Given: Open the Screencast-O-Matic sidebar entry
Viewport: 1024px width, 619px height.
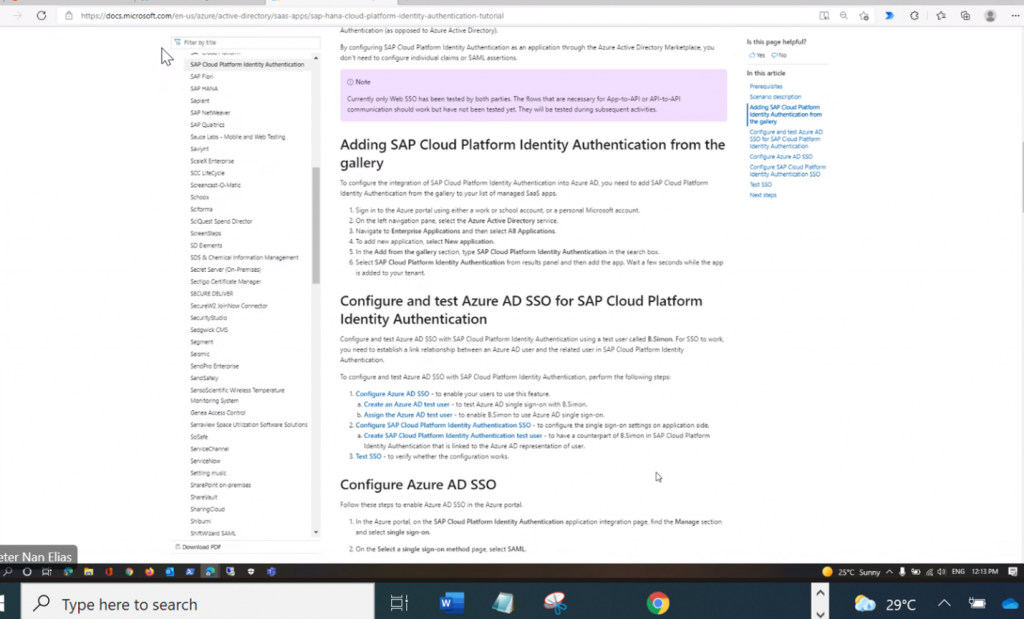Looking at the screenshot, I should tap(216, 185).
